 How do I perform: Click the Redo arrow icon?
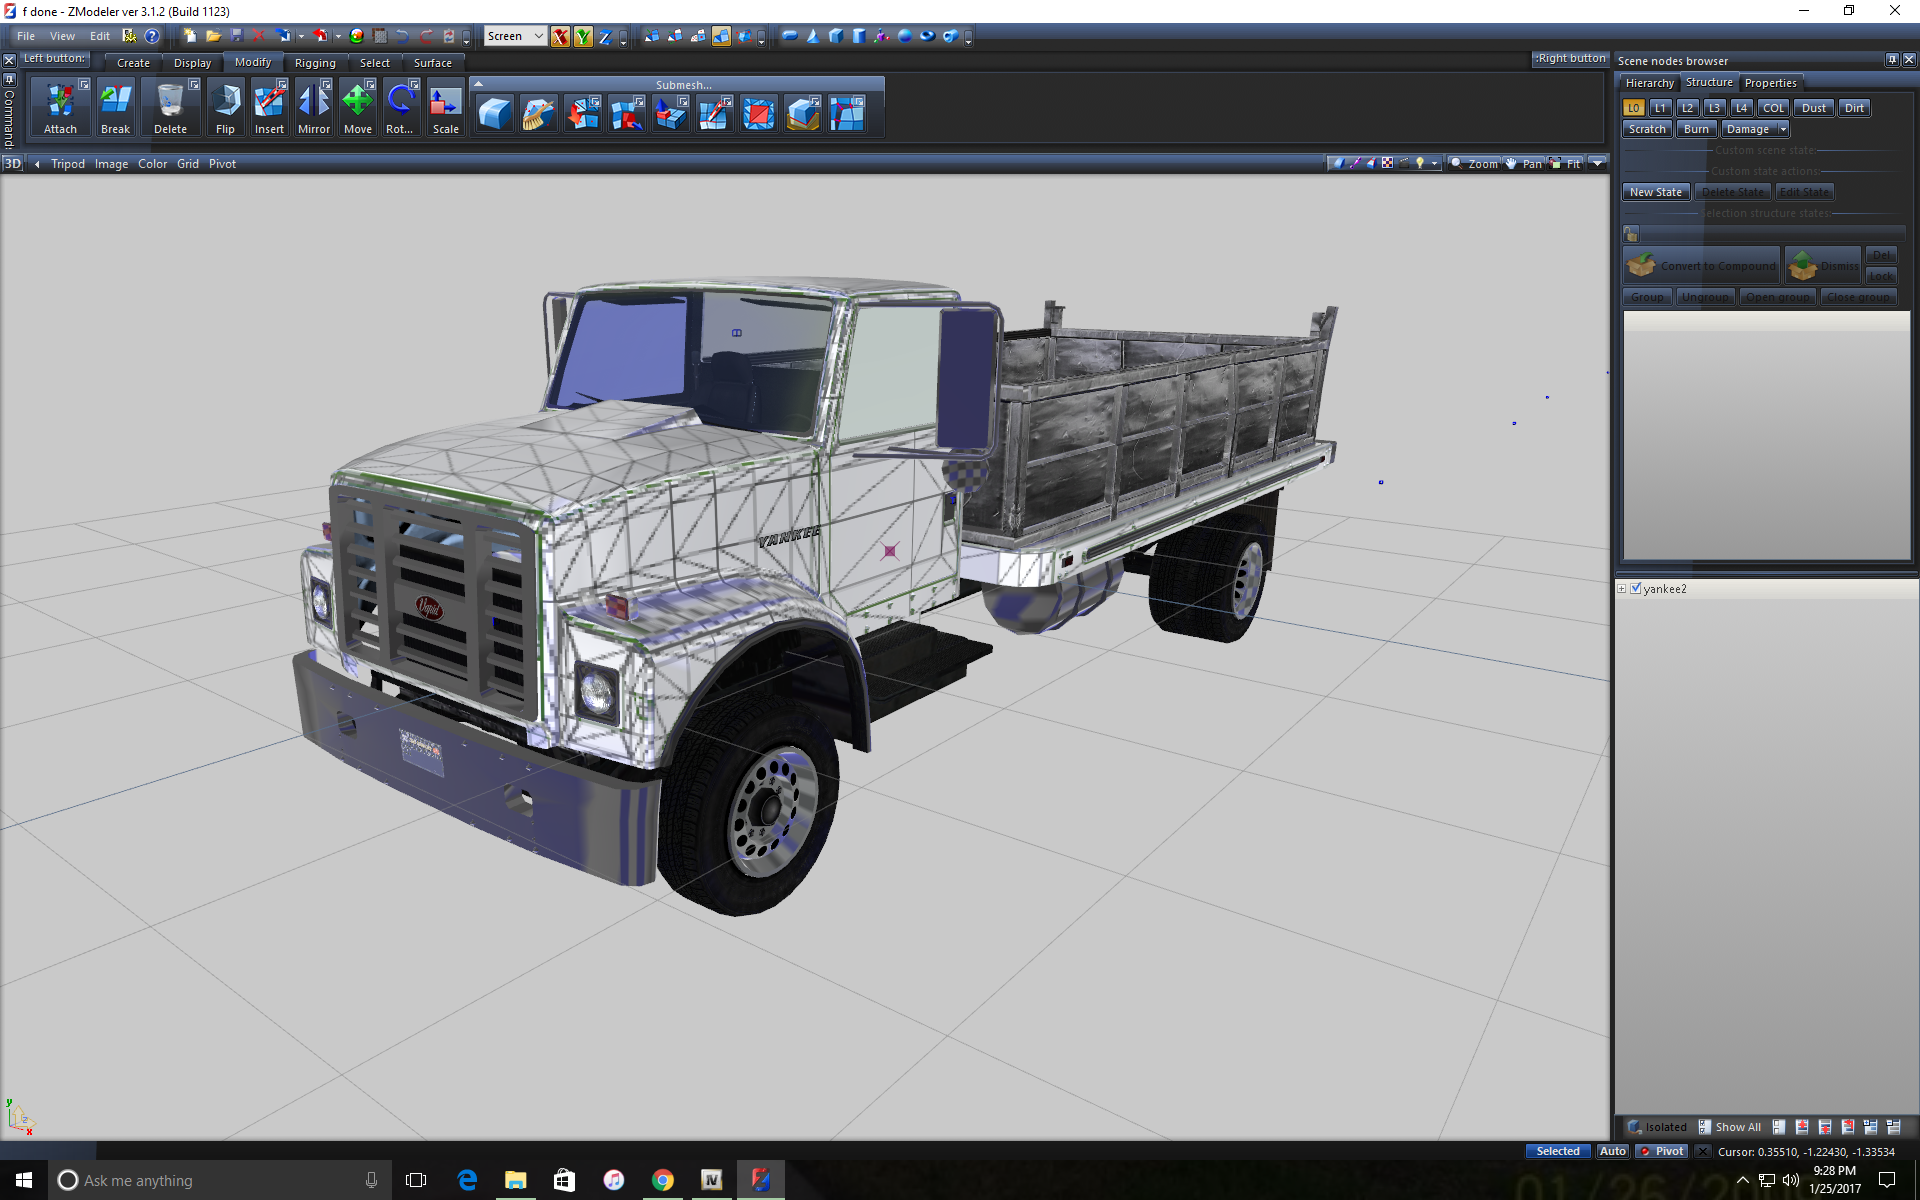click(426, 36)
